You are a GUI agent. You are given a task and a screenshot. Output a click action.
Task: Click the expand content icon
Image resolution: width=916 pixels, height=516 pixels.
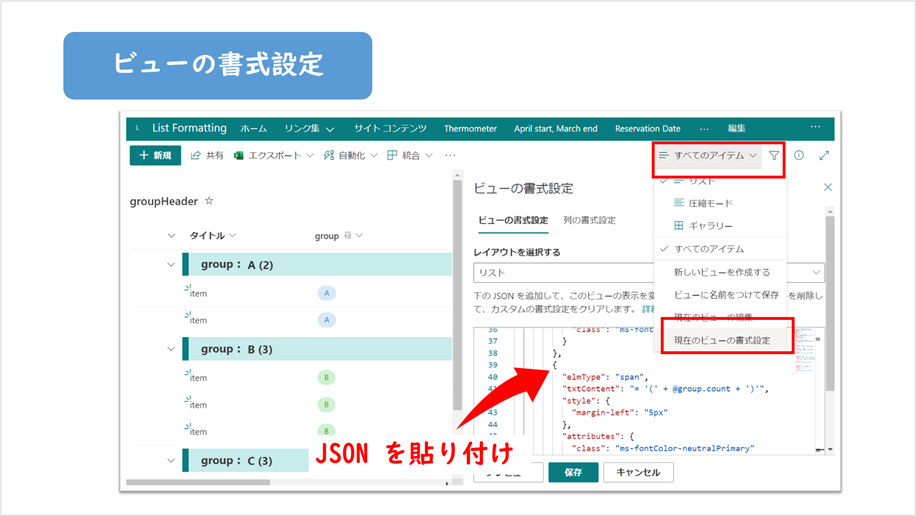[x=824, y=155]
